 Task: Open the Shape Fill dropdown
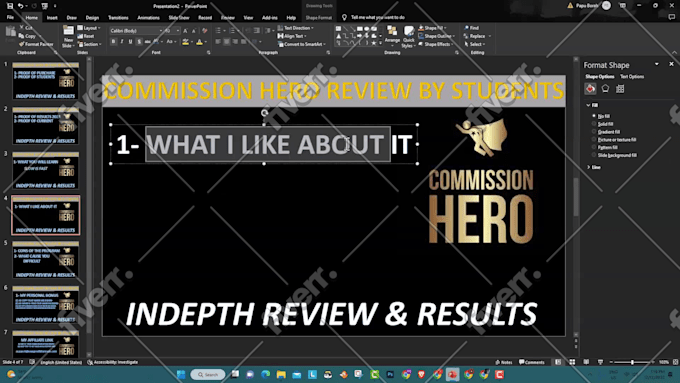point(432,28)
